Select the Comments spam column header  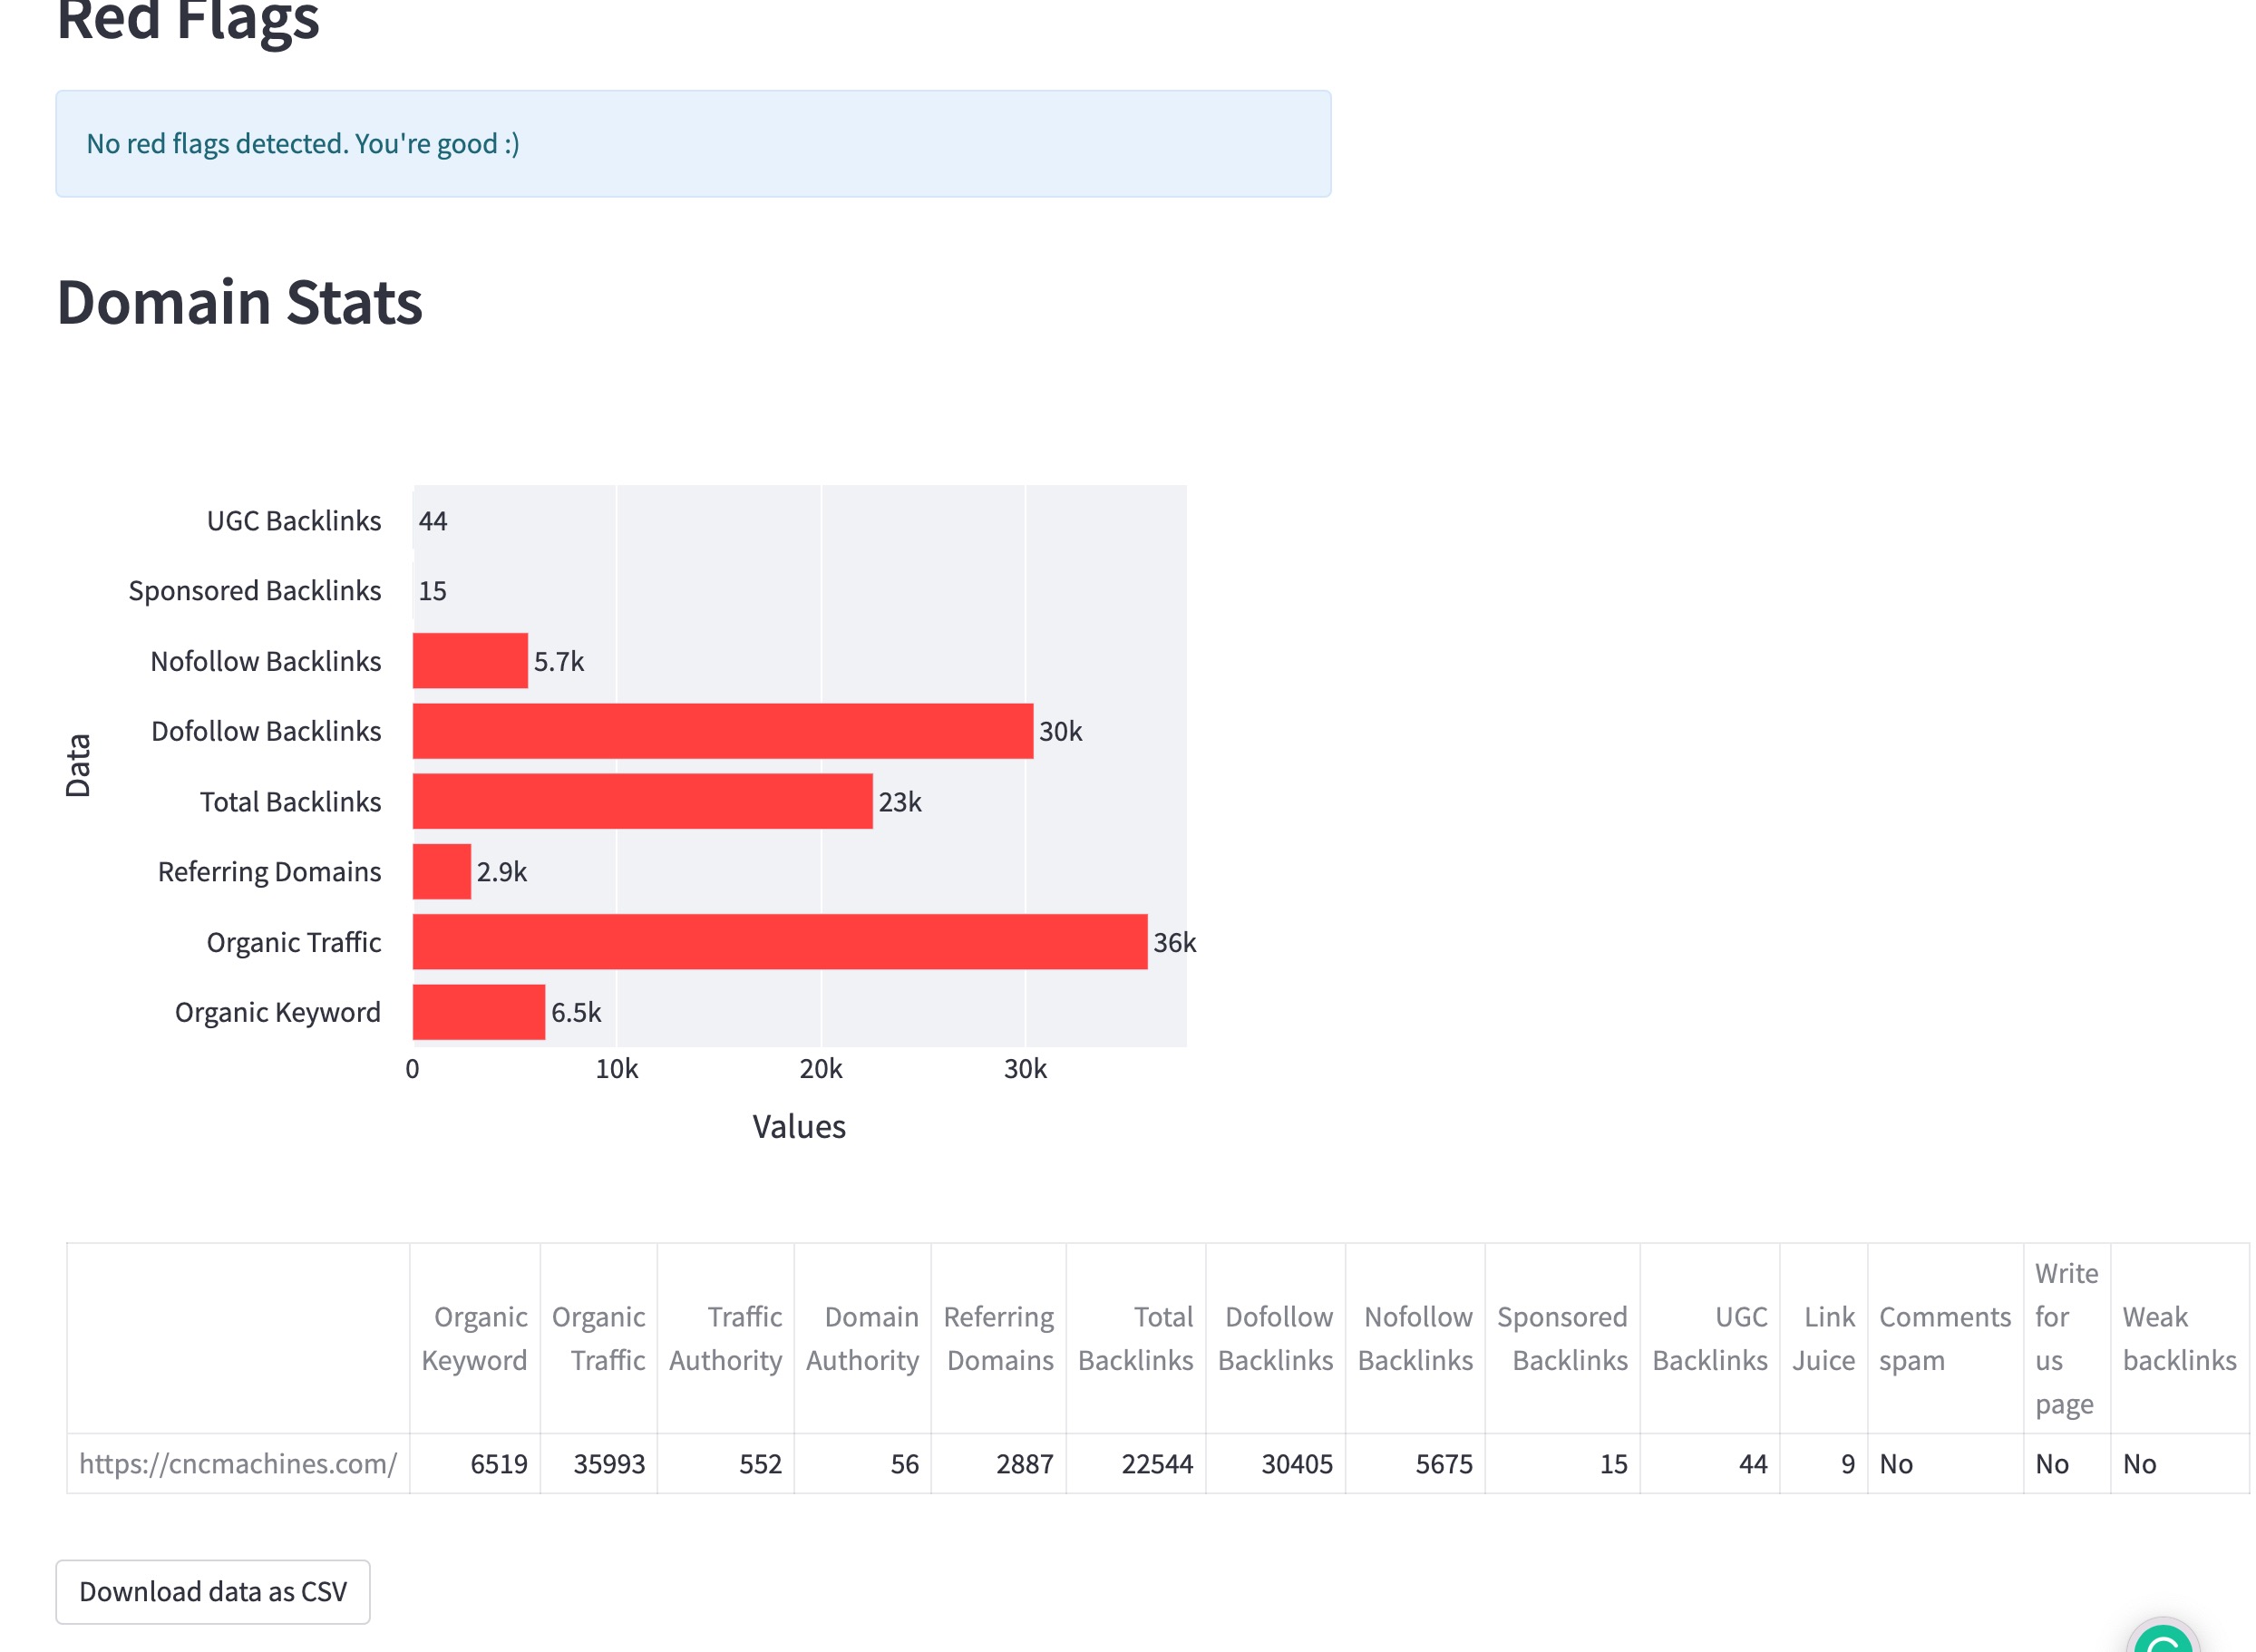(x=1945, y=1338)
